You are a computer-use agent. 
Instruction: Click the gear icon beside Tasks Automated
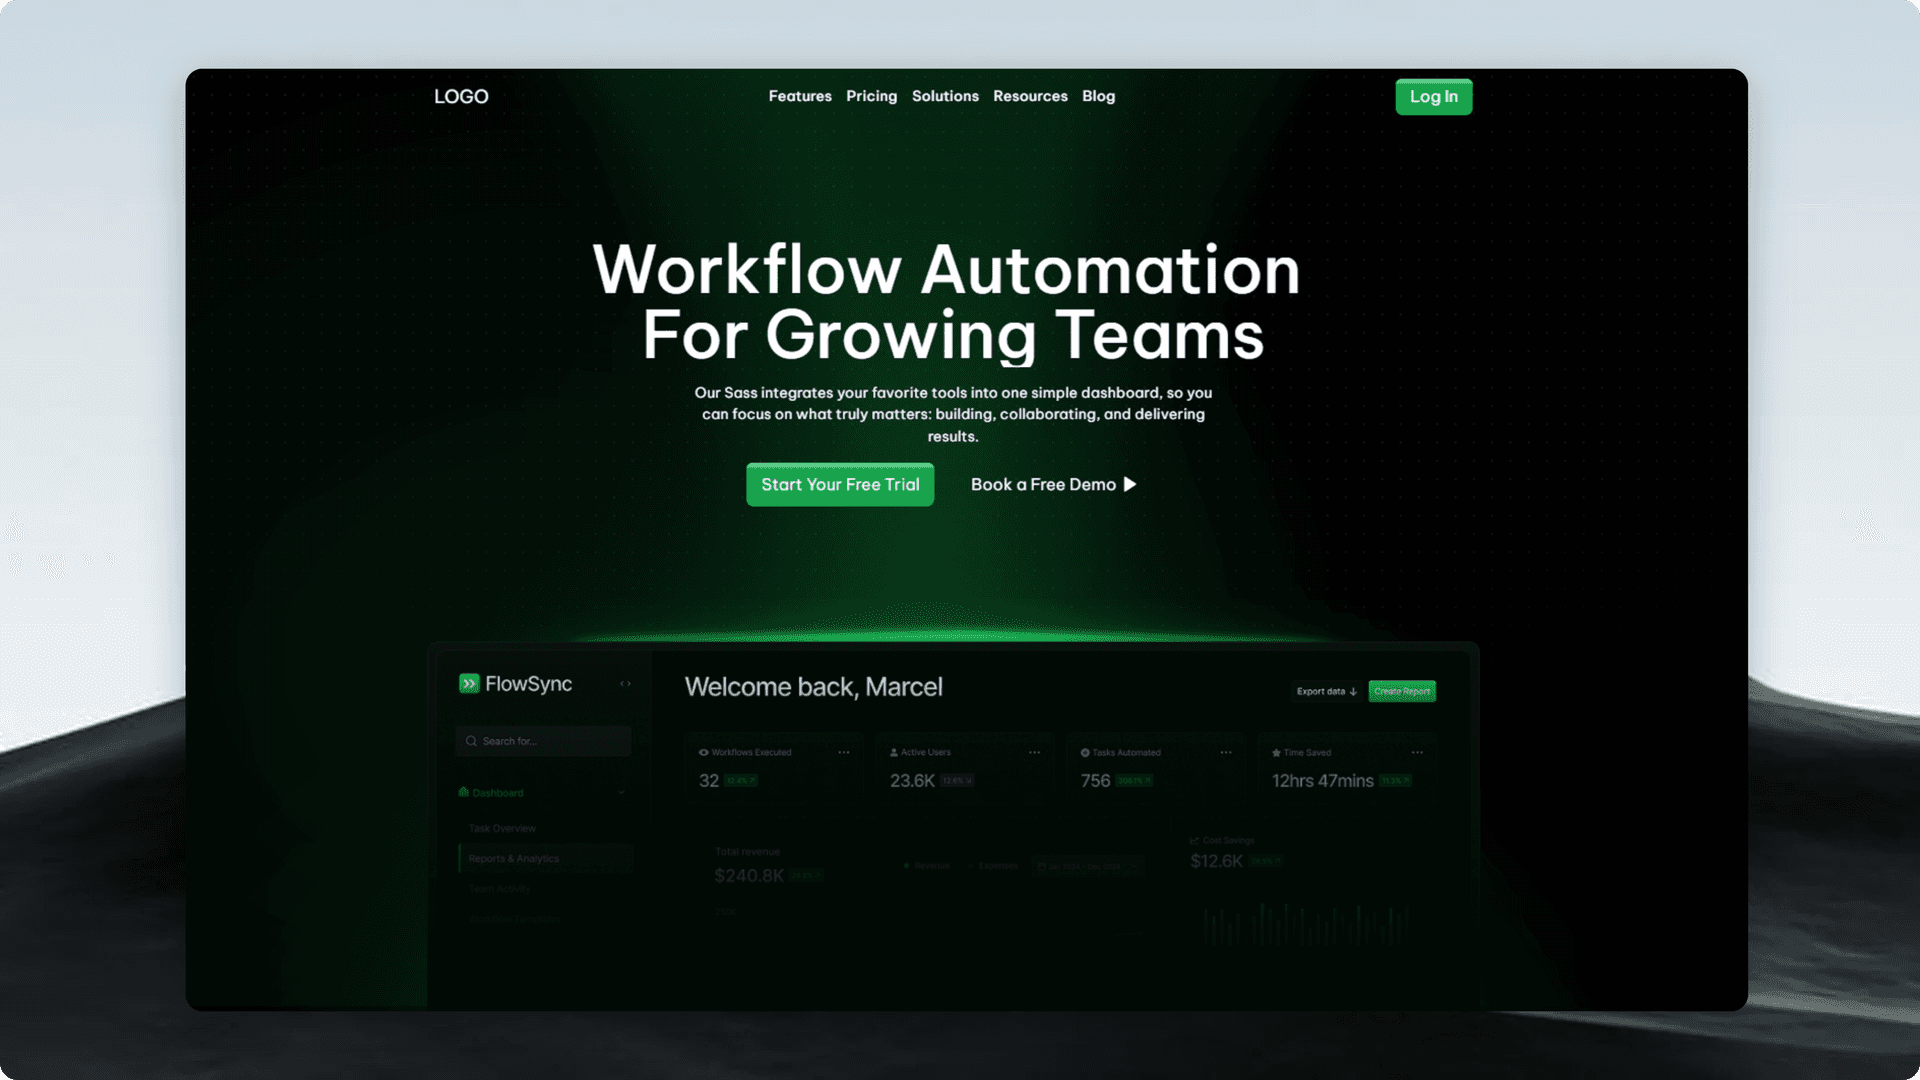coord(1085,752)
